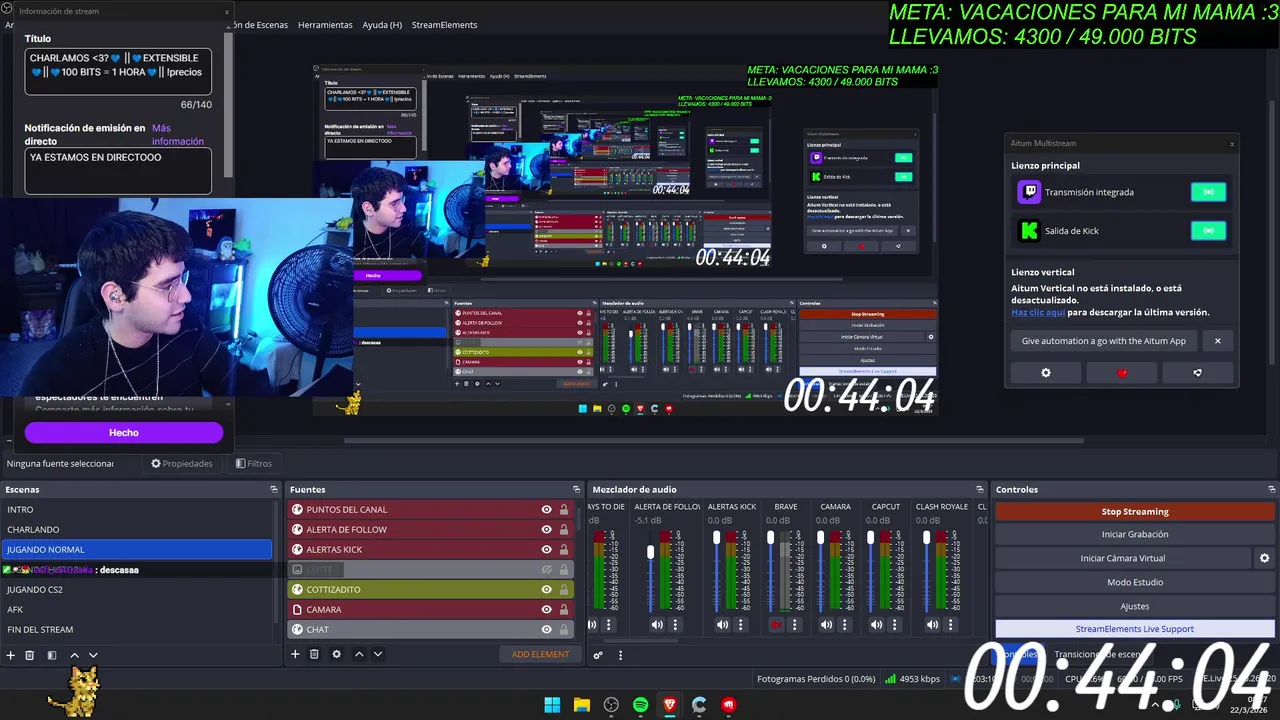Click Stop Streaming button
Viewport: 1280px width, 720px height.
pos(1135,511)
